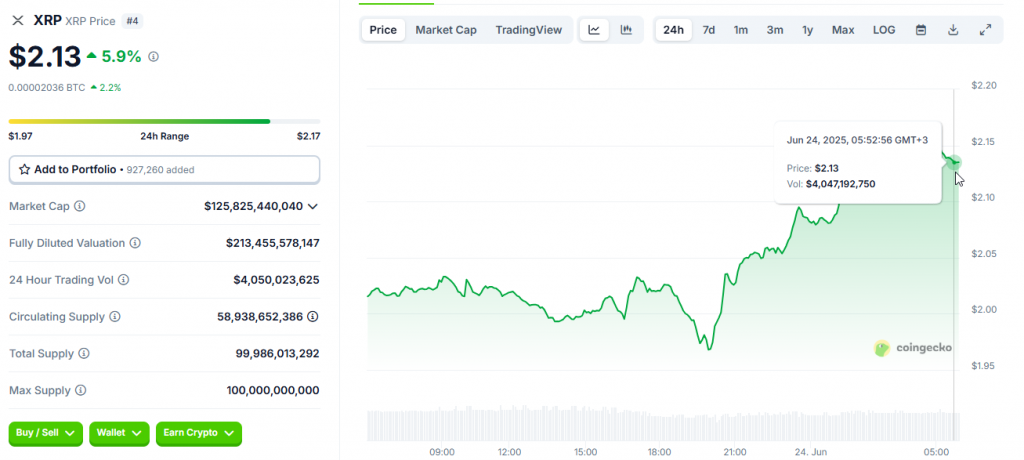Image resolution: width=1024 pixels, height=460 pixels.
Task: Click the $2.13 main price heading
Action: pyautogui.click(x=45, y=56)
